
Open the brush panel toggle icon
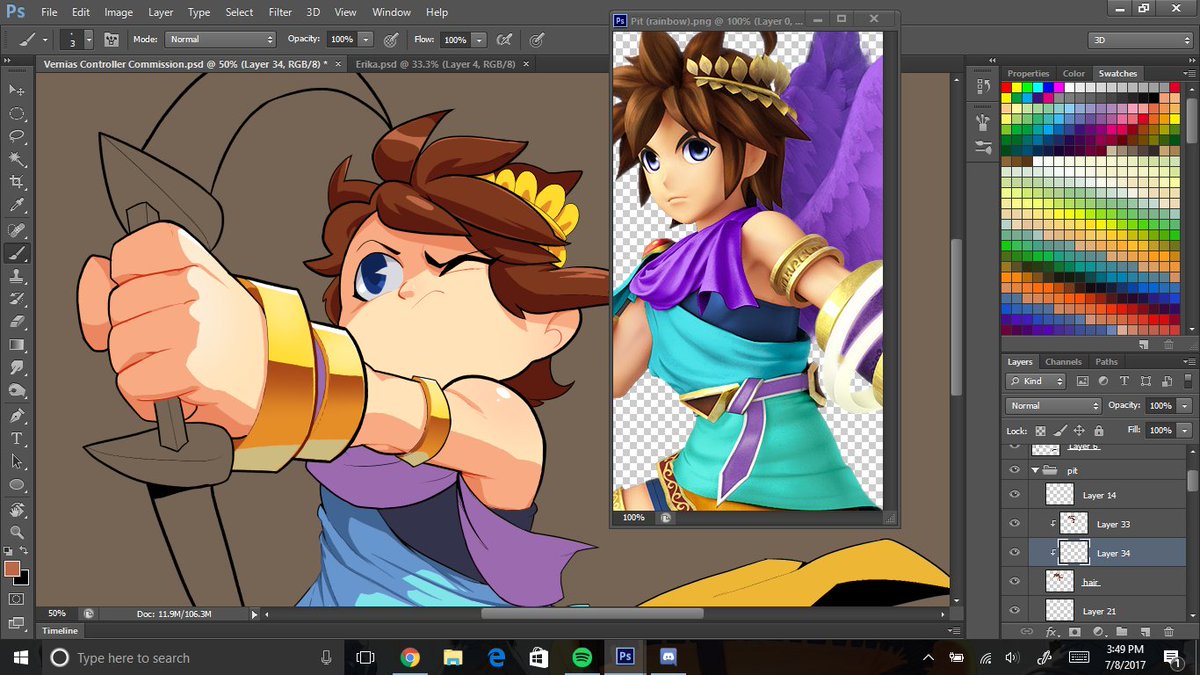click(x=111, y=40)
